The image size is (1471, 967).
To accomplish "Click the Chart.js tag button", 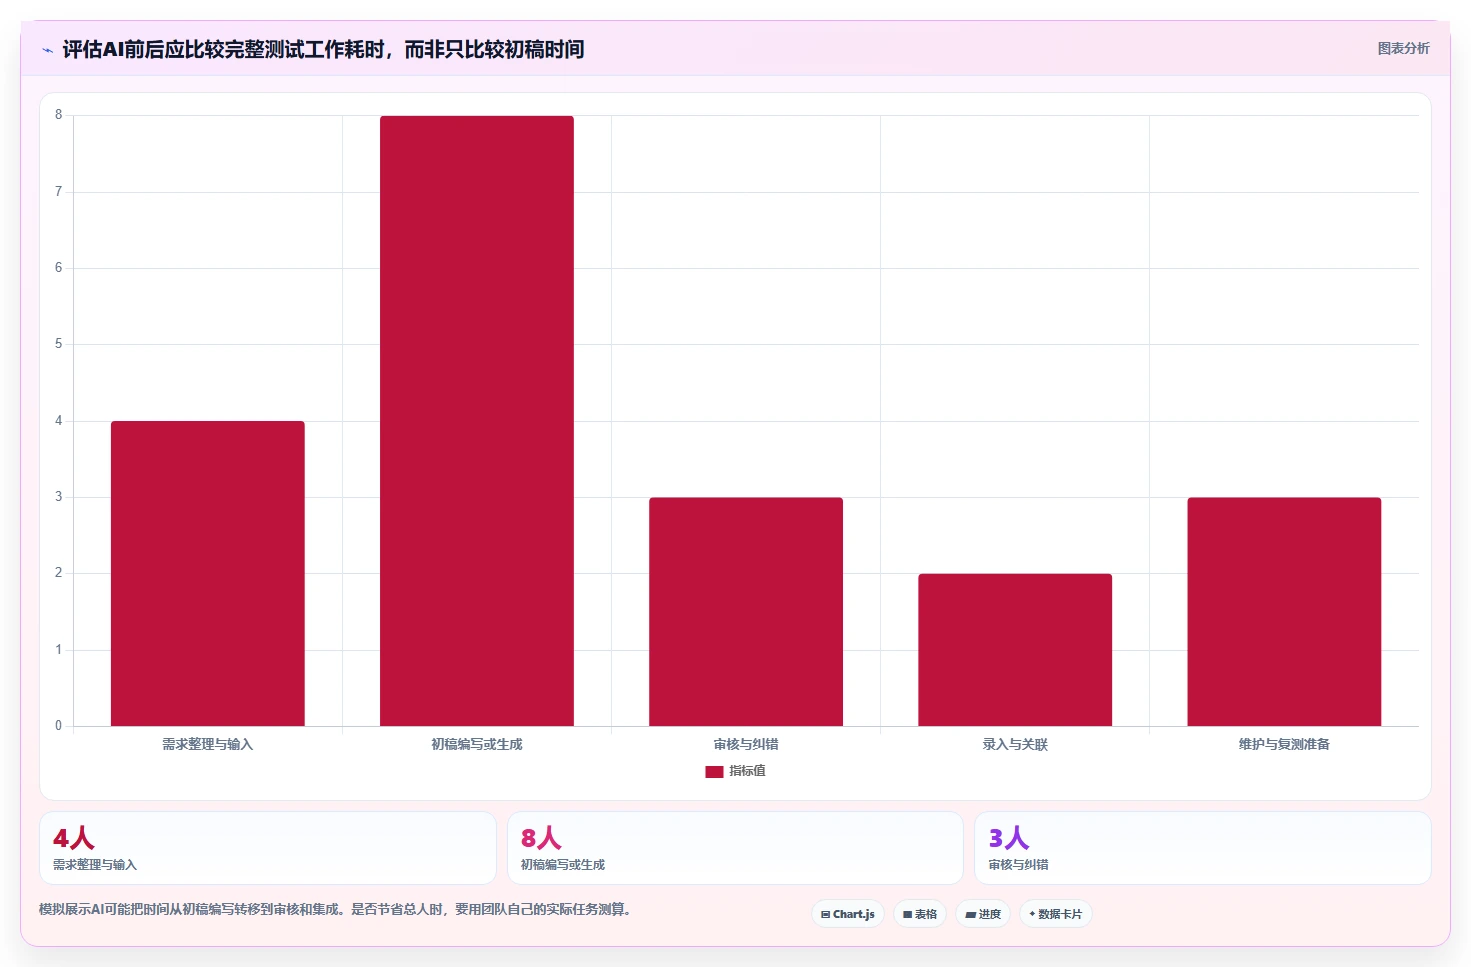I will tap(848, 914).
